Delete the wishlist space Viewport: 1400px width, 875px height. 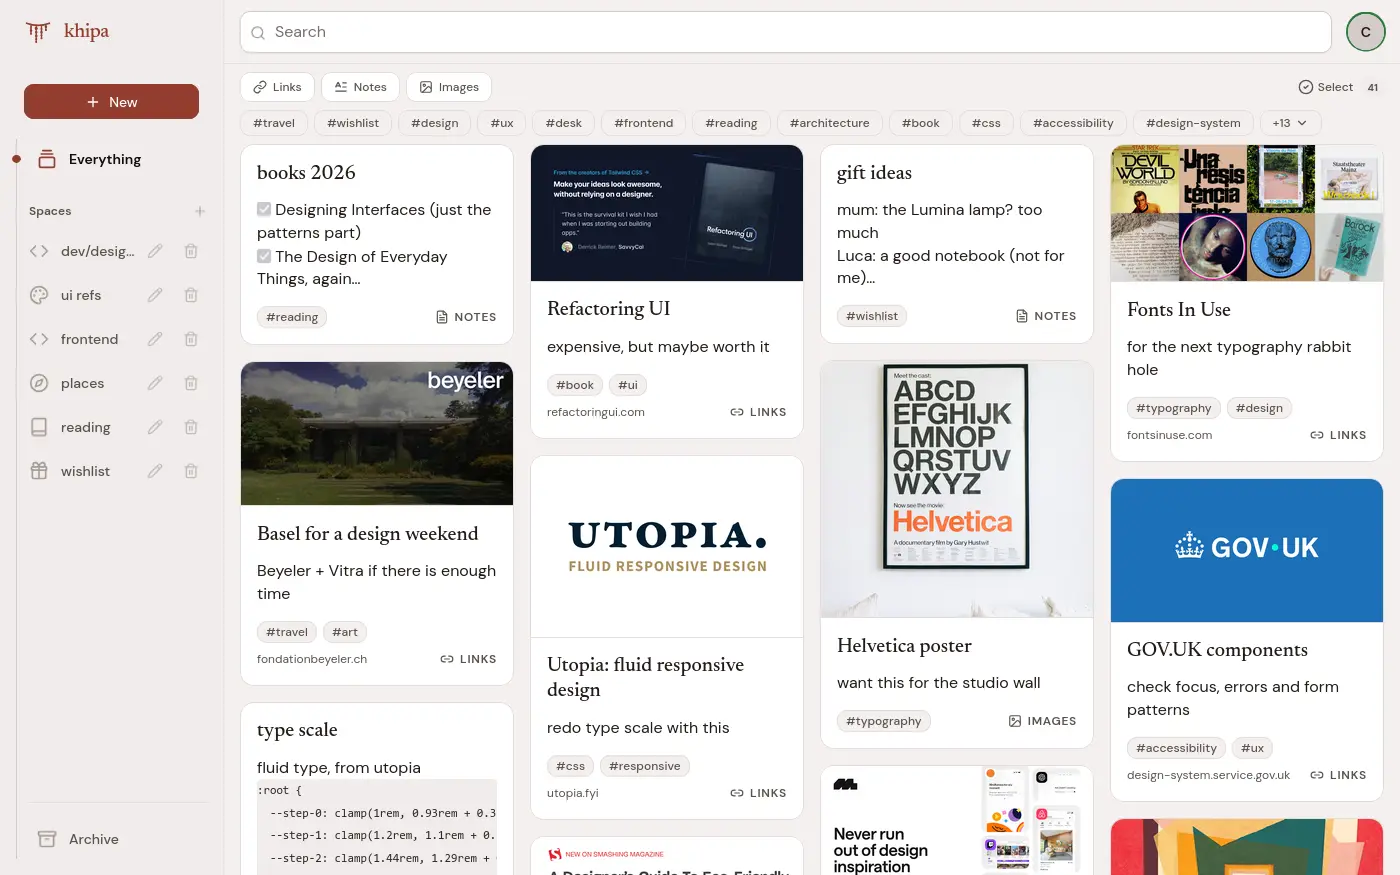191,471
